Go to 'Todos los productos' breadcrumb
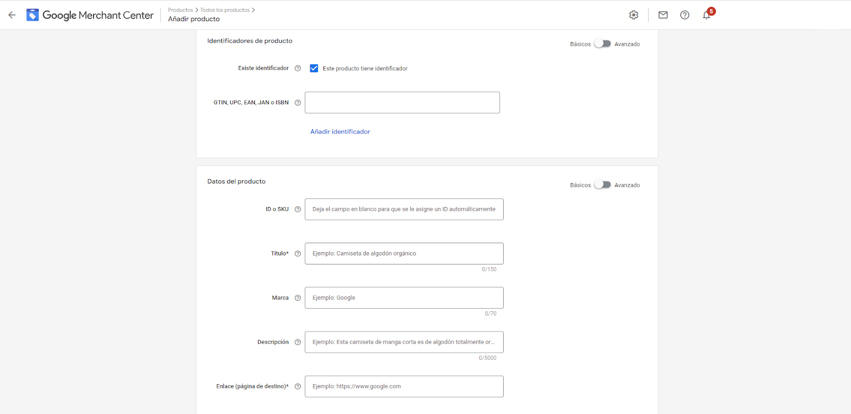851x414 pixels. [x=225, y=10]
